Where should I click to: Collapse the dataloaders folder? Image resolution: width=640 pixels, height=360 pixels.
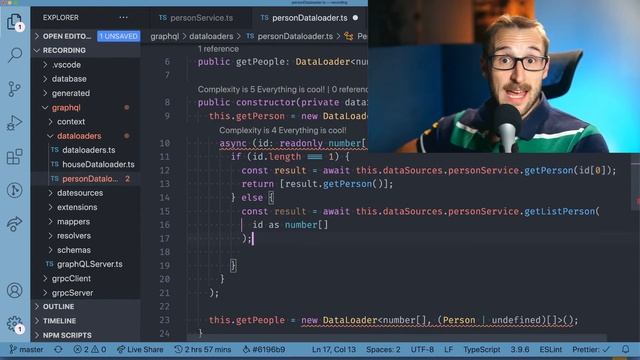(86, 136)
